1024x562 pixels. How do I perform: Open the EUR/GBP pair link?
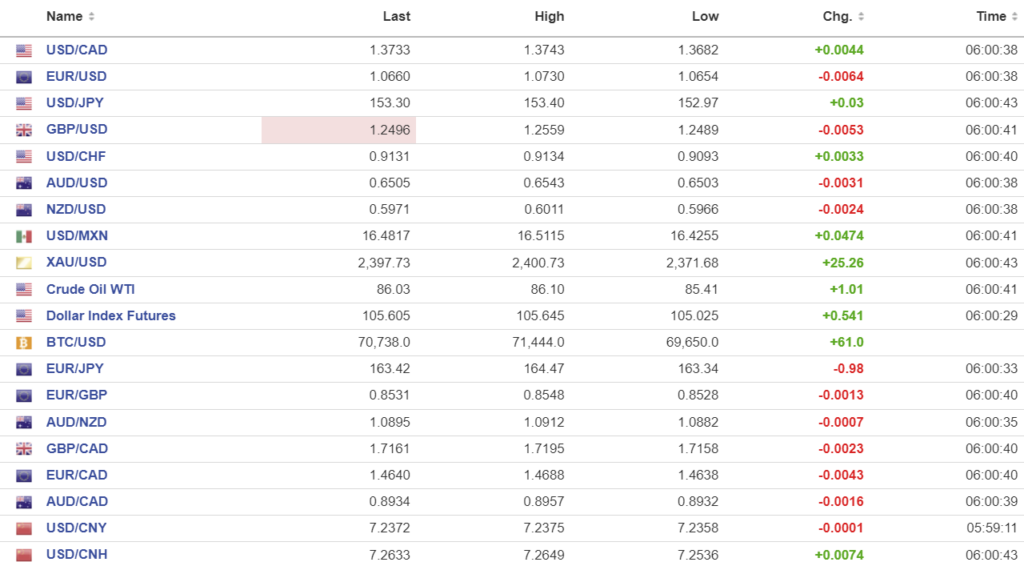click(x=76, y=395)
